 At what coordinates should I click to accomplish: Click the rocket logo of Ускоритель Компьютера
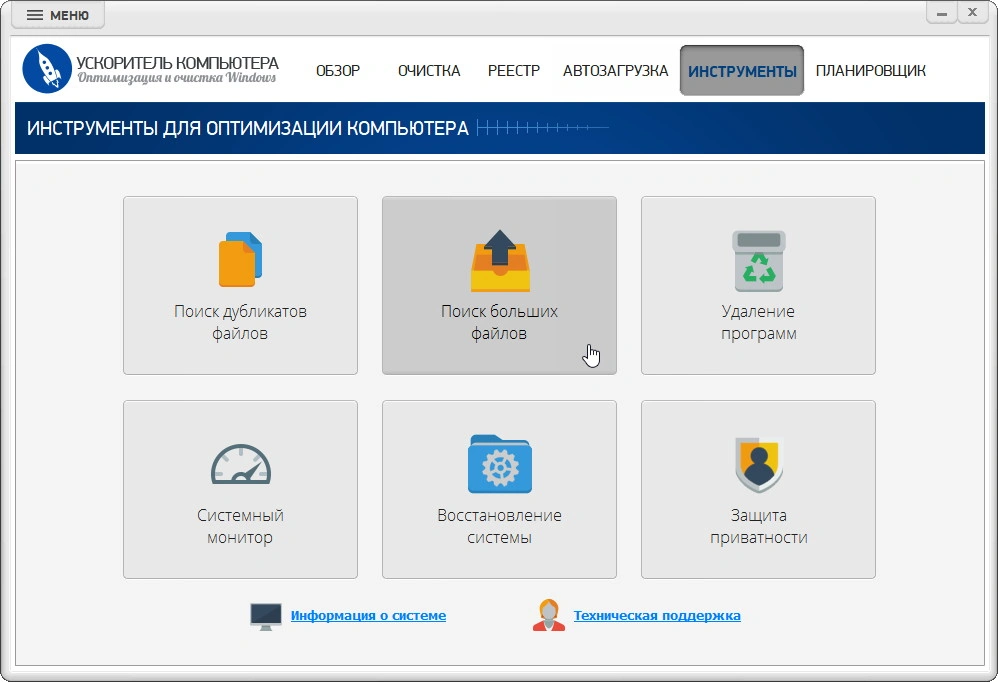(x=47, y=69)
